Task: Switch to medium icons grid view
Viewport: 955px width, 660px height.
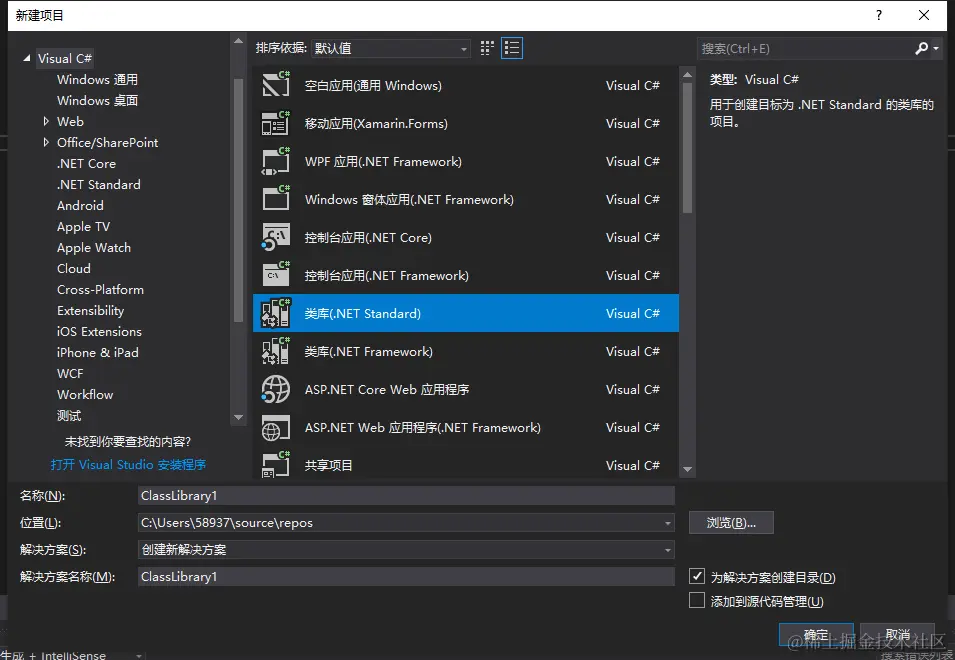Action: pos(487,48)
